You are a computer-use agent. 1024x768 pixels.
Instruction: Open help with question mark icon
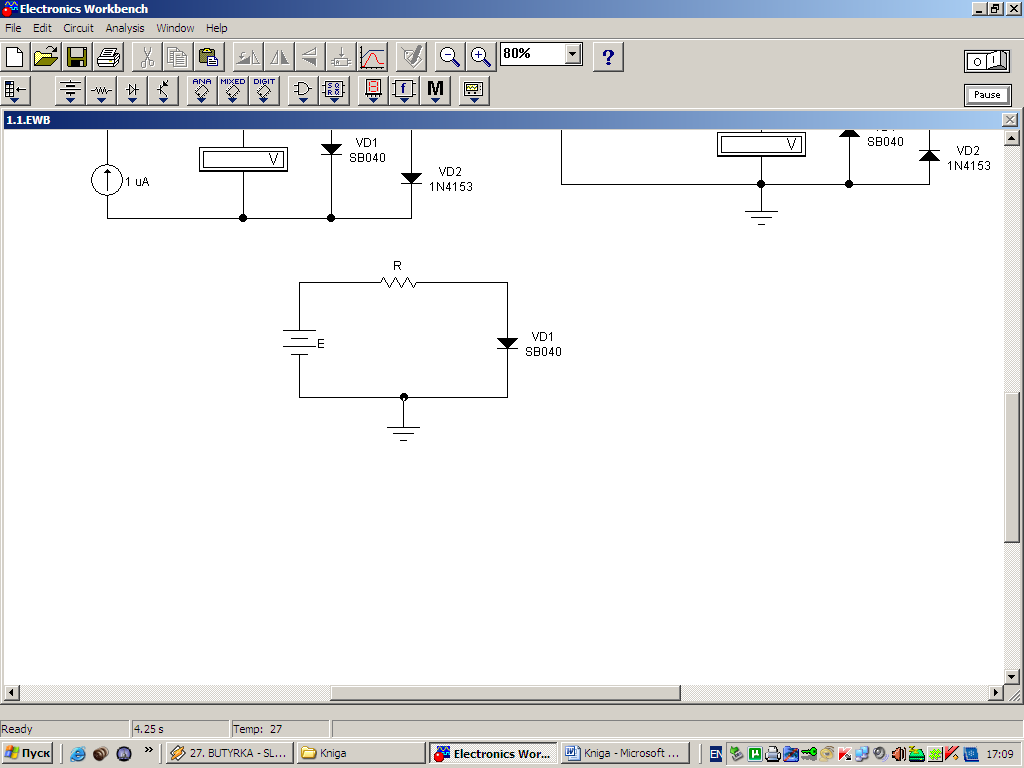pos(608,57)
